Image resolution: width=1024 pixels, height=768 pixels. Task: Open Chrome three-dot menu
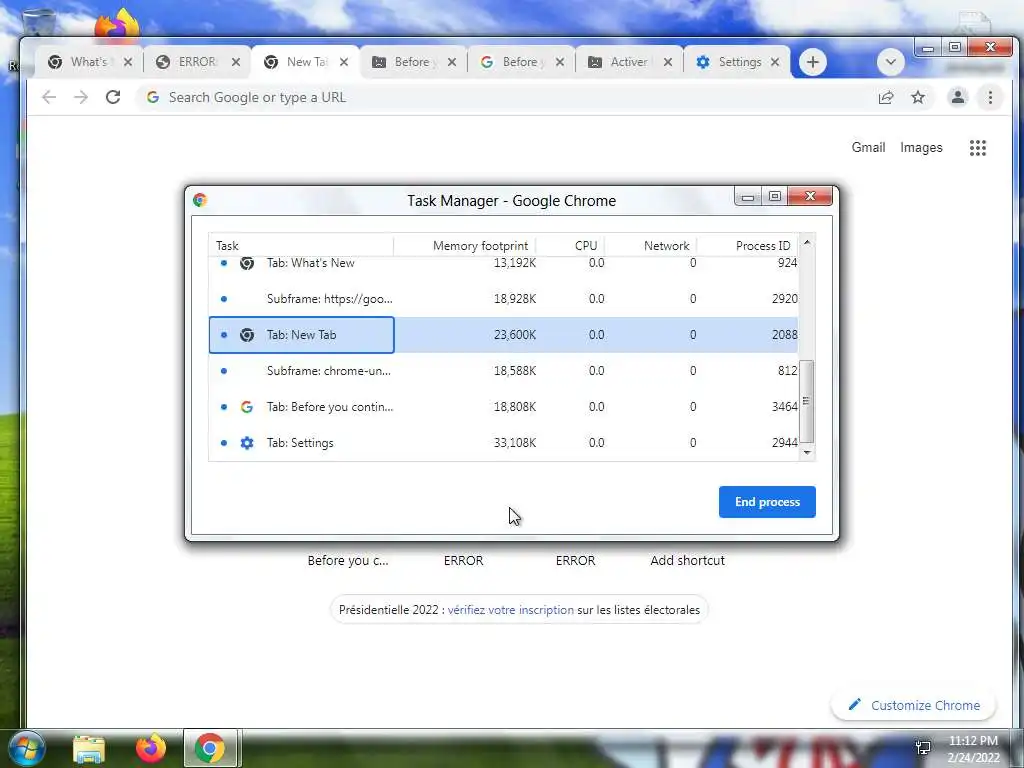pos(990,97)
